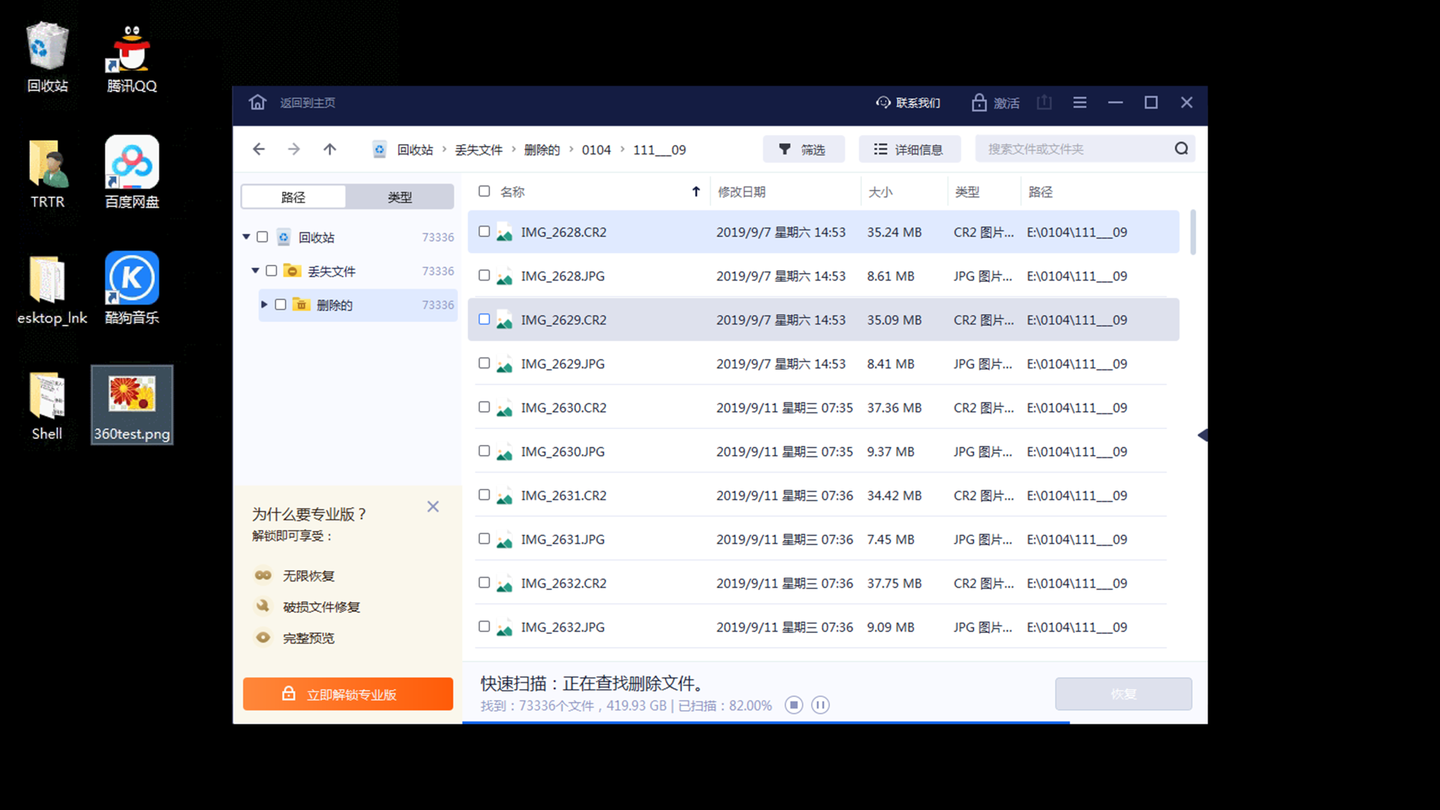Select the Shell folder on desktop
This screenshot has width=1440, height=810.
pyautogui.click(x=47, y=406)
